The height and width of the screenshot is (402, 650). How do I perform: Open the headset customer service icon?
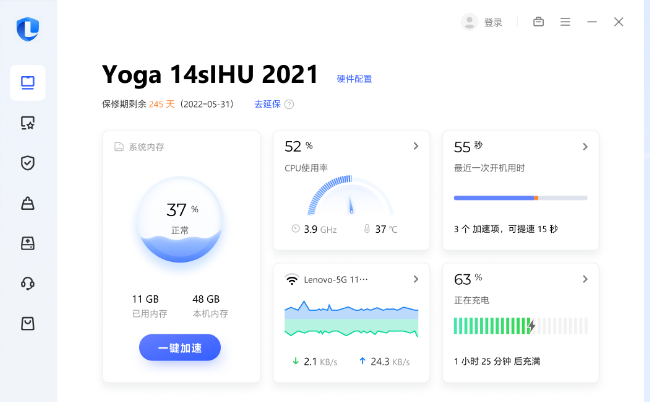(28, 283)
